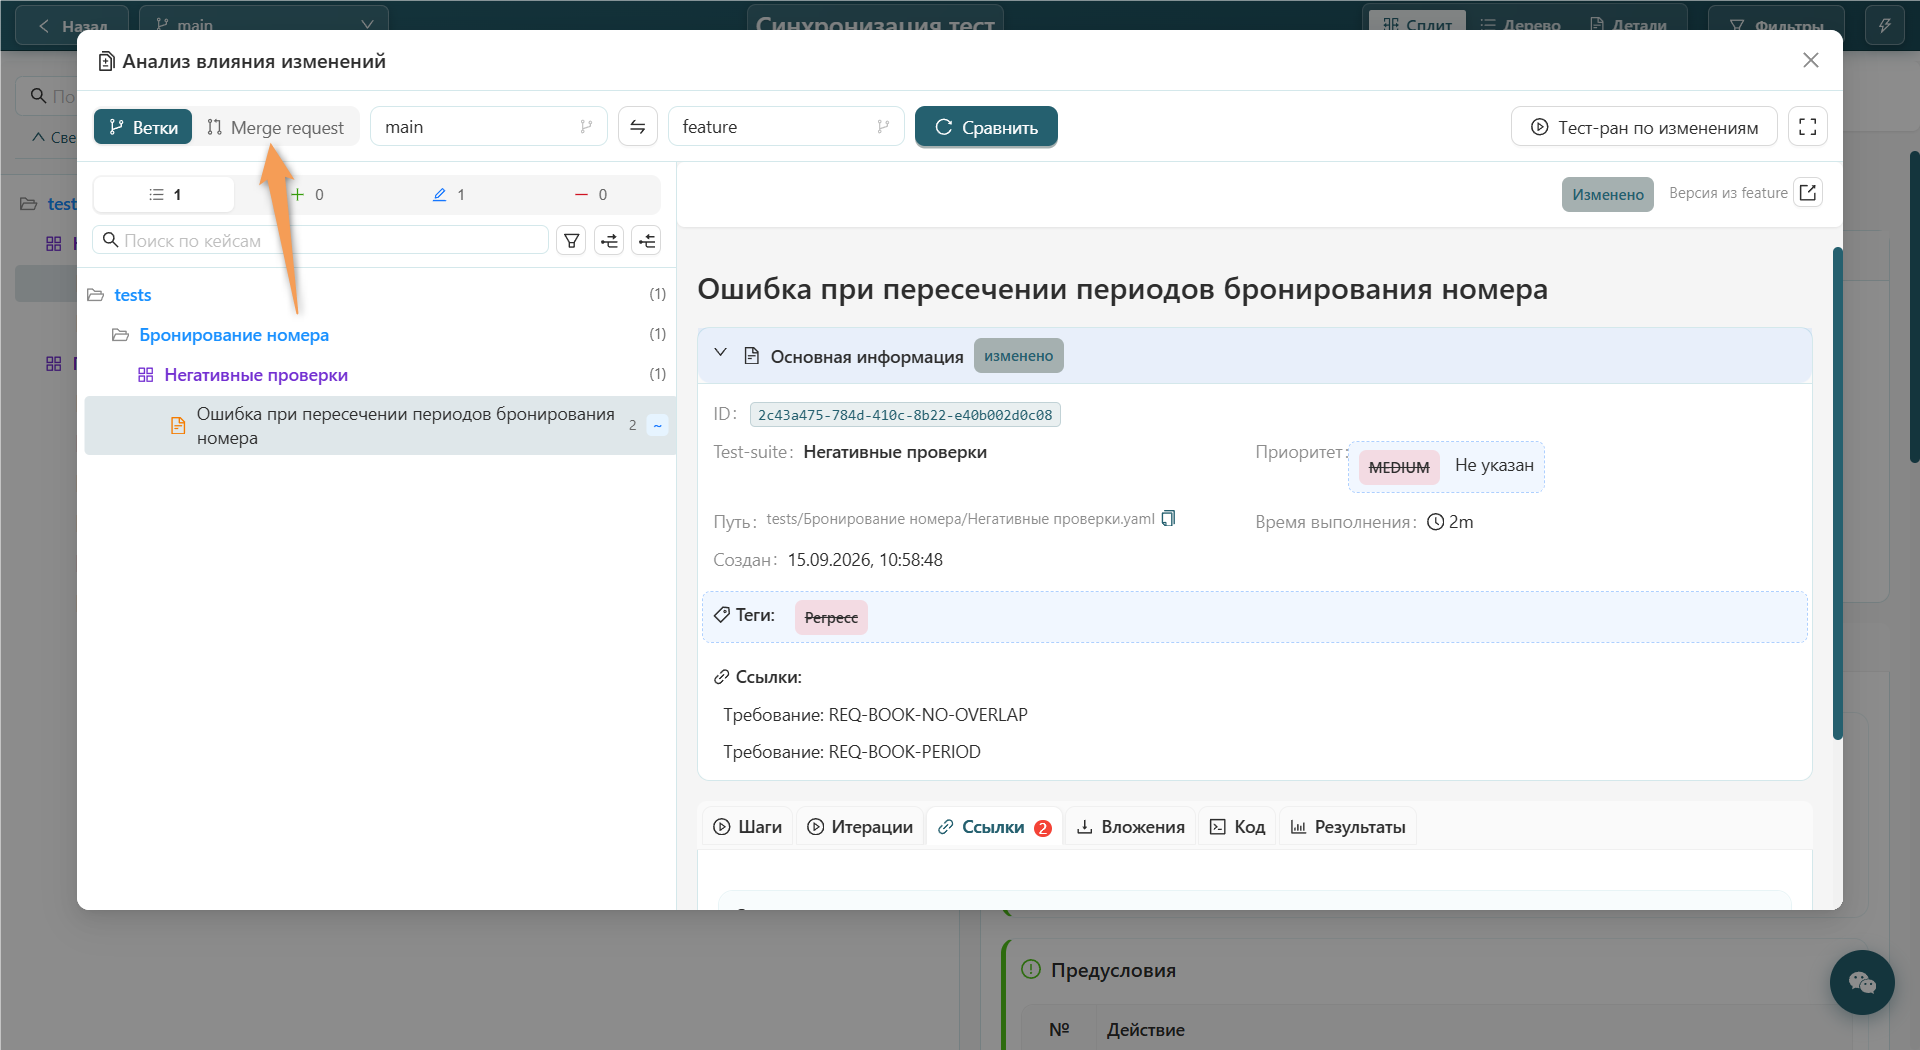Open the main branch dropdown
This screenshot has width=1920, height=1050.
(488, 127)
